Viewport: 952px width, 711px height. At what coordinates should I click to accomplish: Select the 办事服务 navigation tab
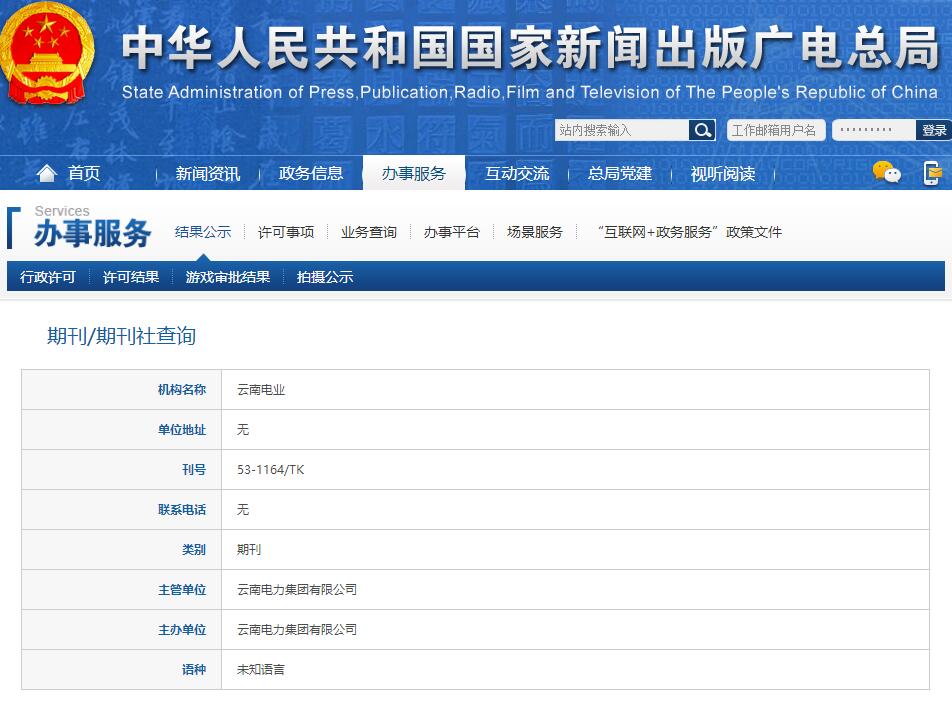pyautogui.click(x=414, y=174)
